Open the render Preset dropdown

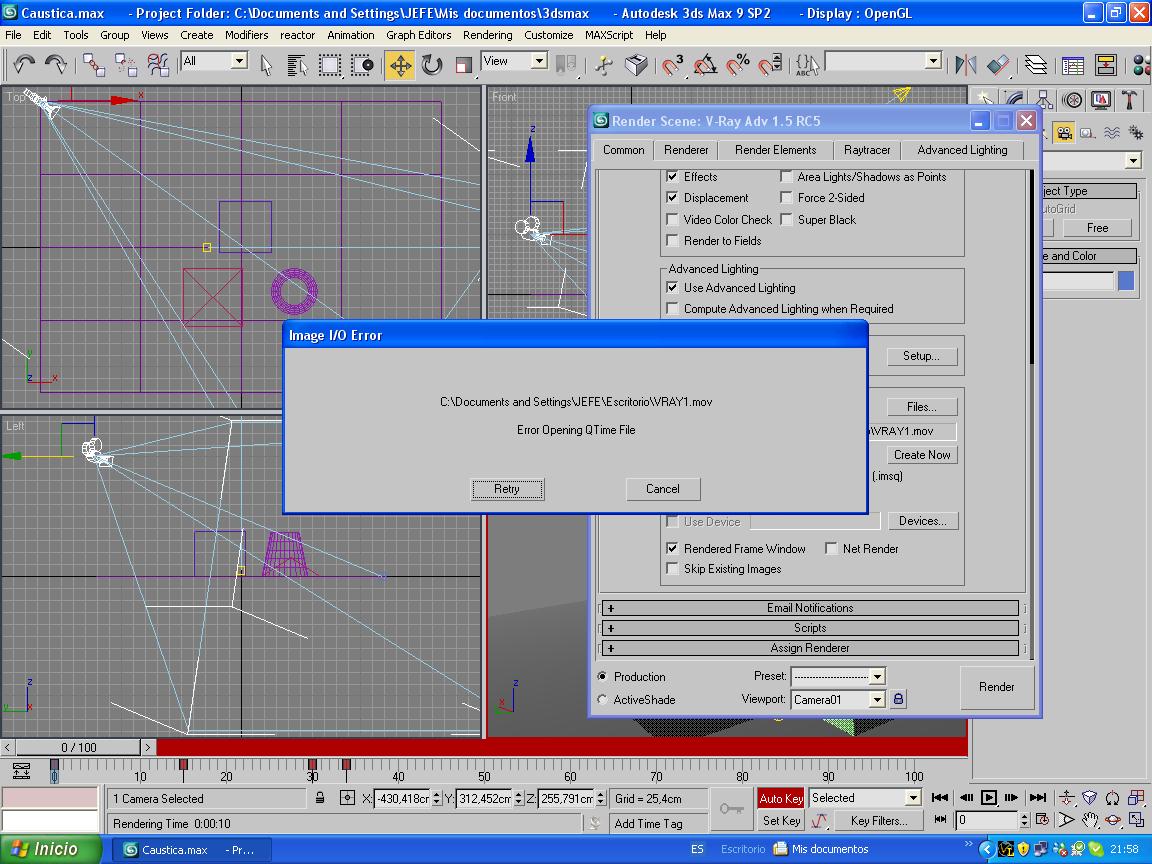(876, 676)
